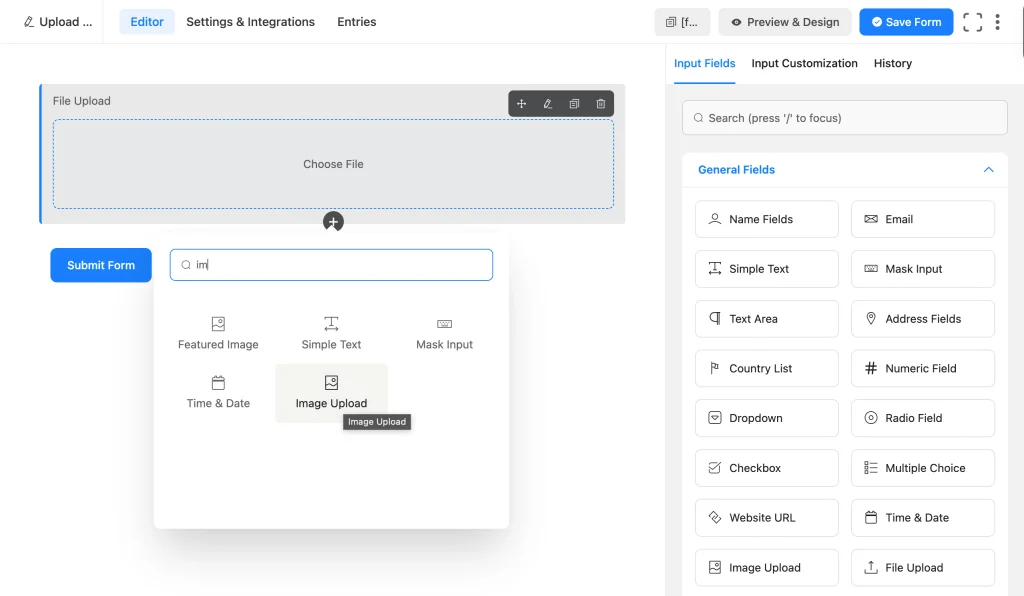Add Mask Input from the sidebar panel
Image resolution: width=1024 pixels, height=596 pixels.
click(x=923, y=269)
